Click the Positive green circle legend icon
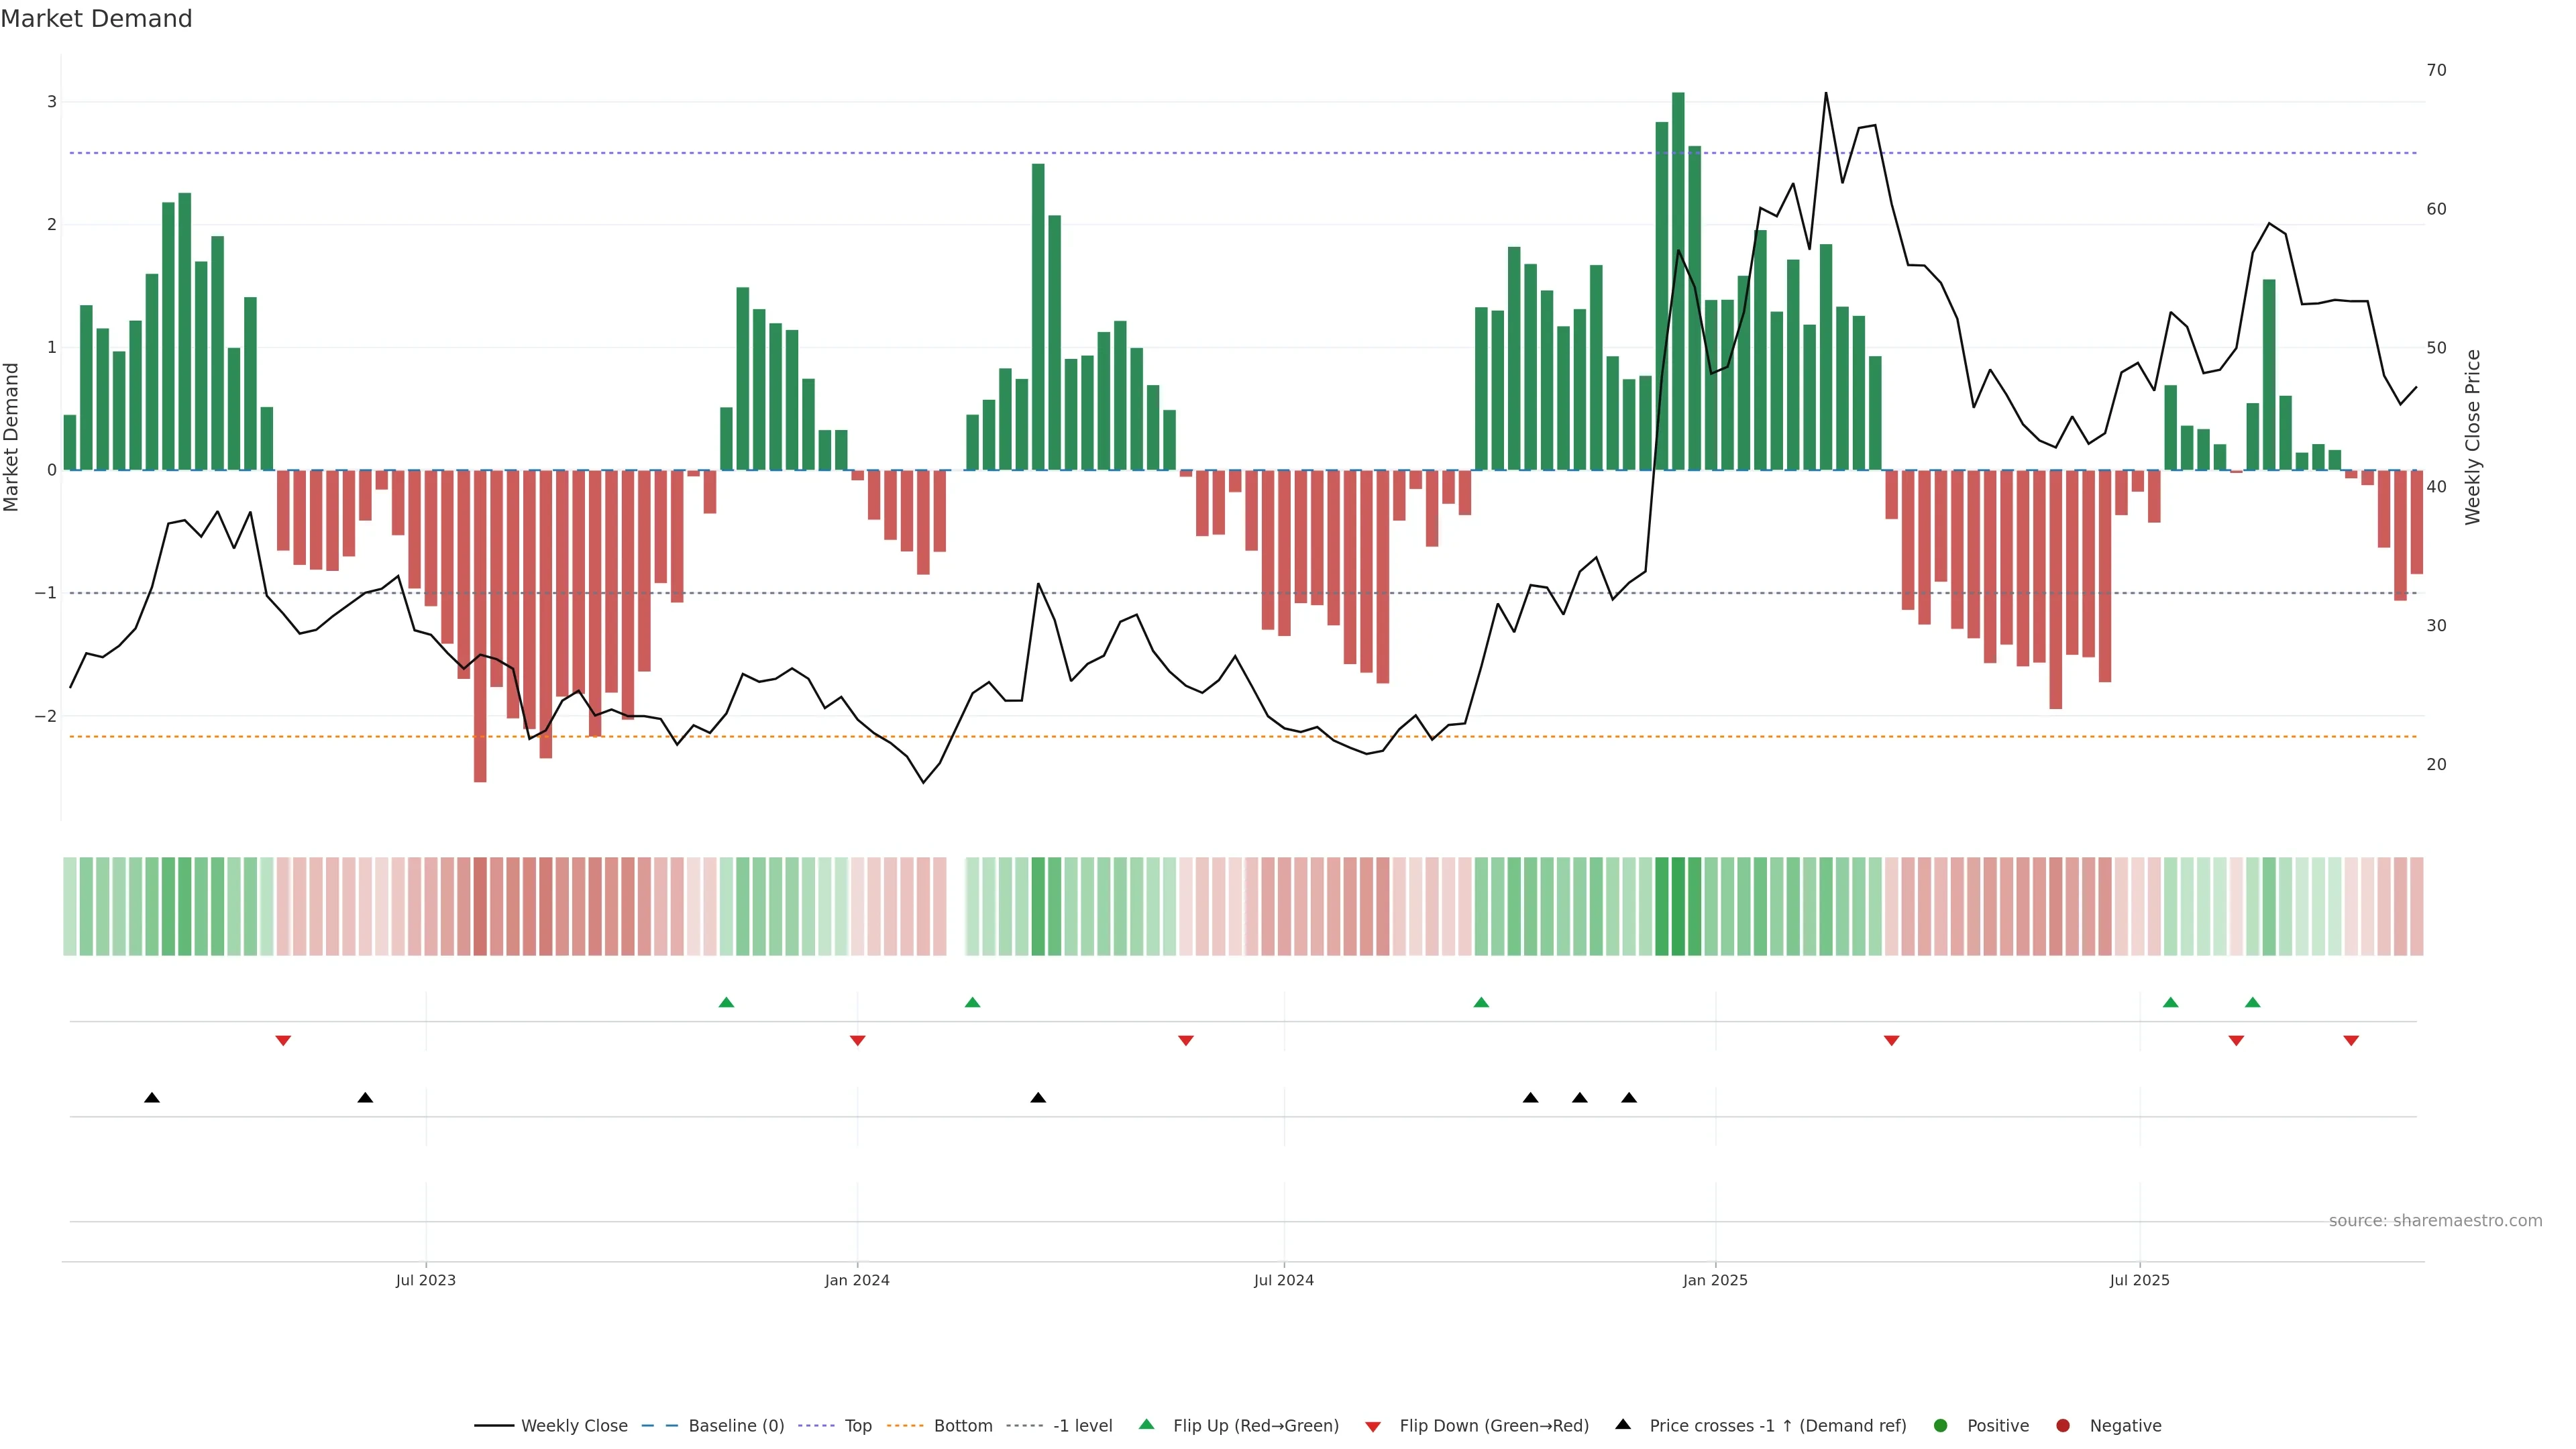This screenshot has height=1449, width=2576. click(x=1941, y=1426)
